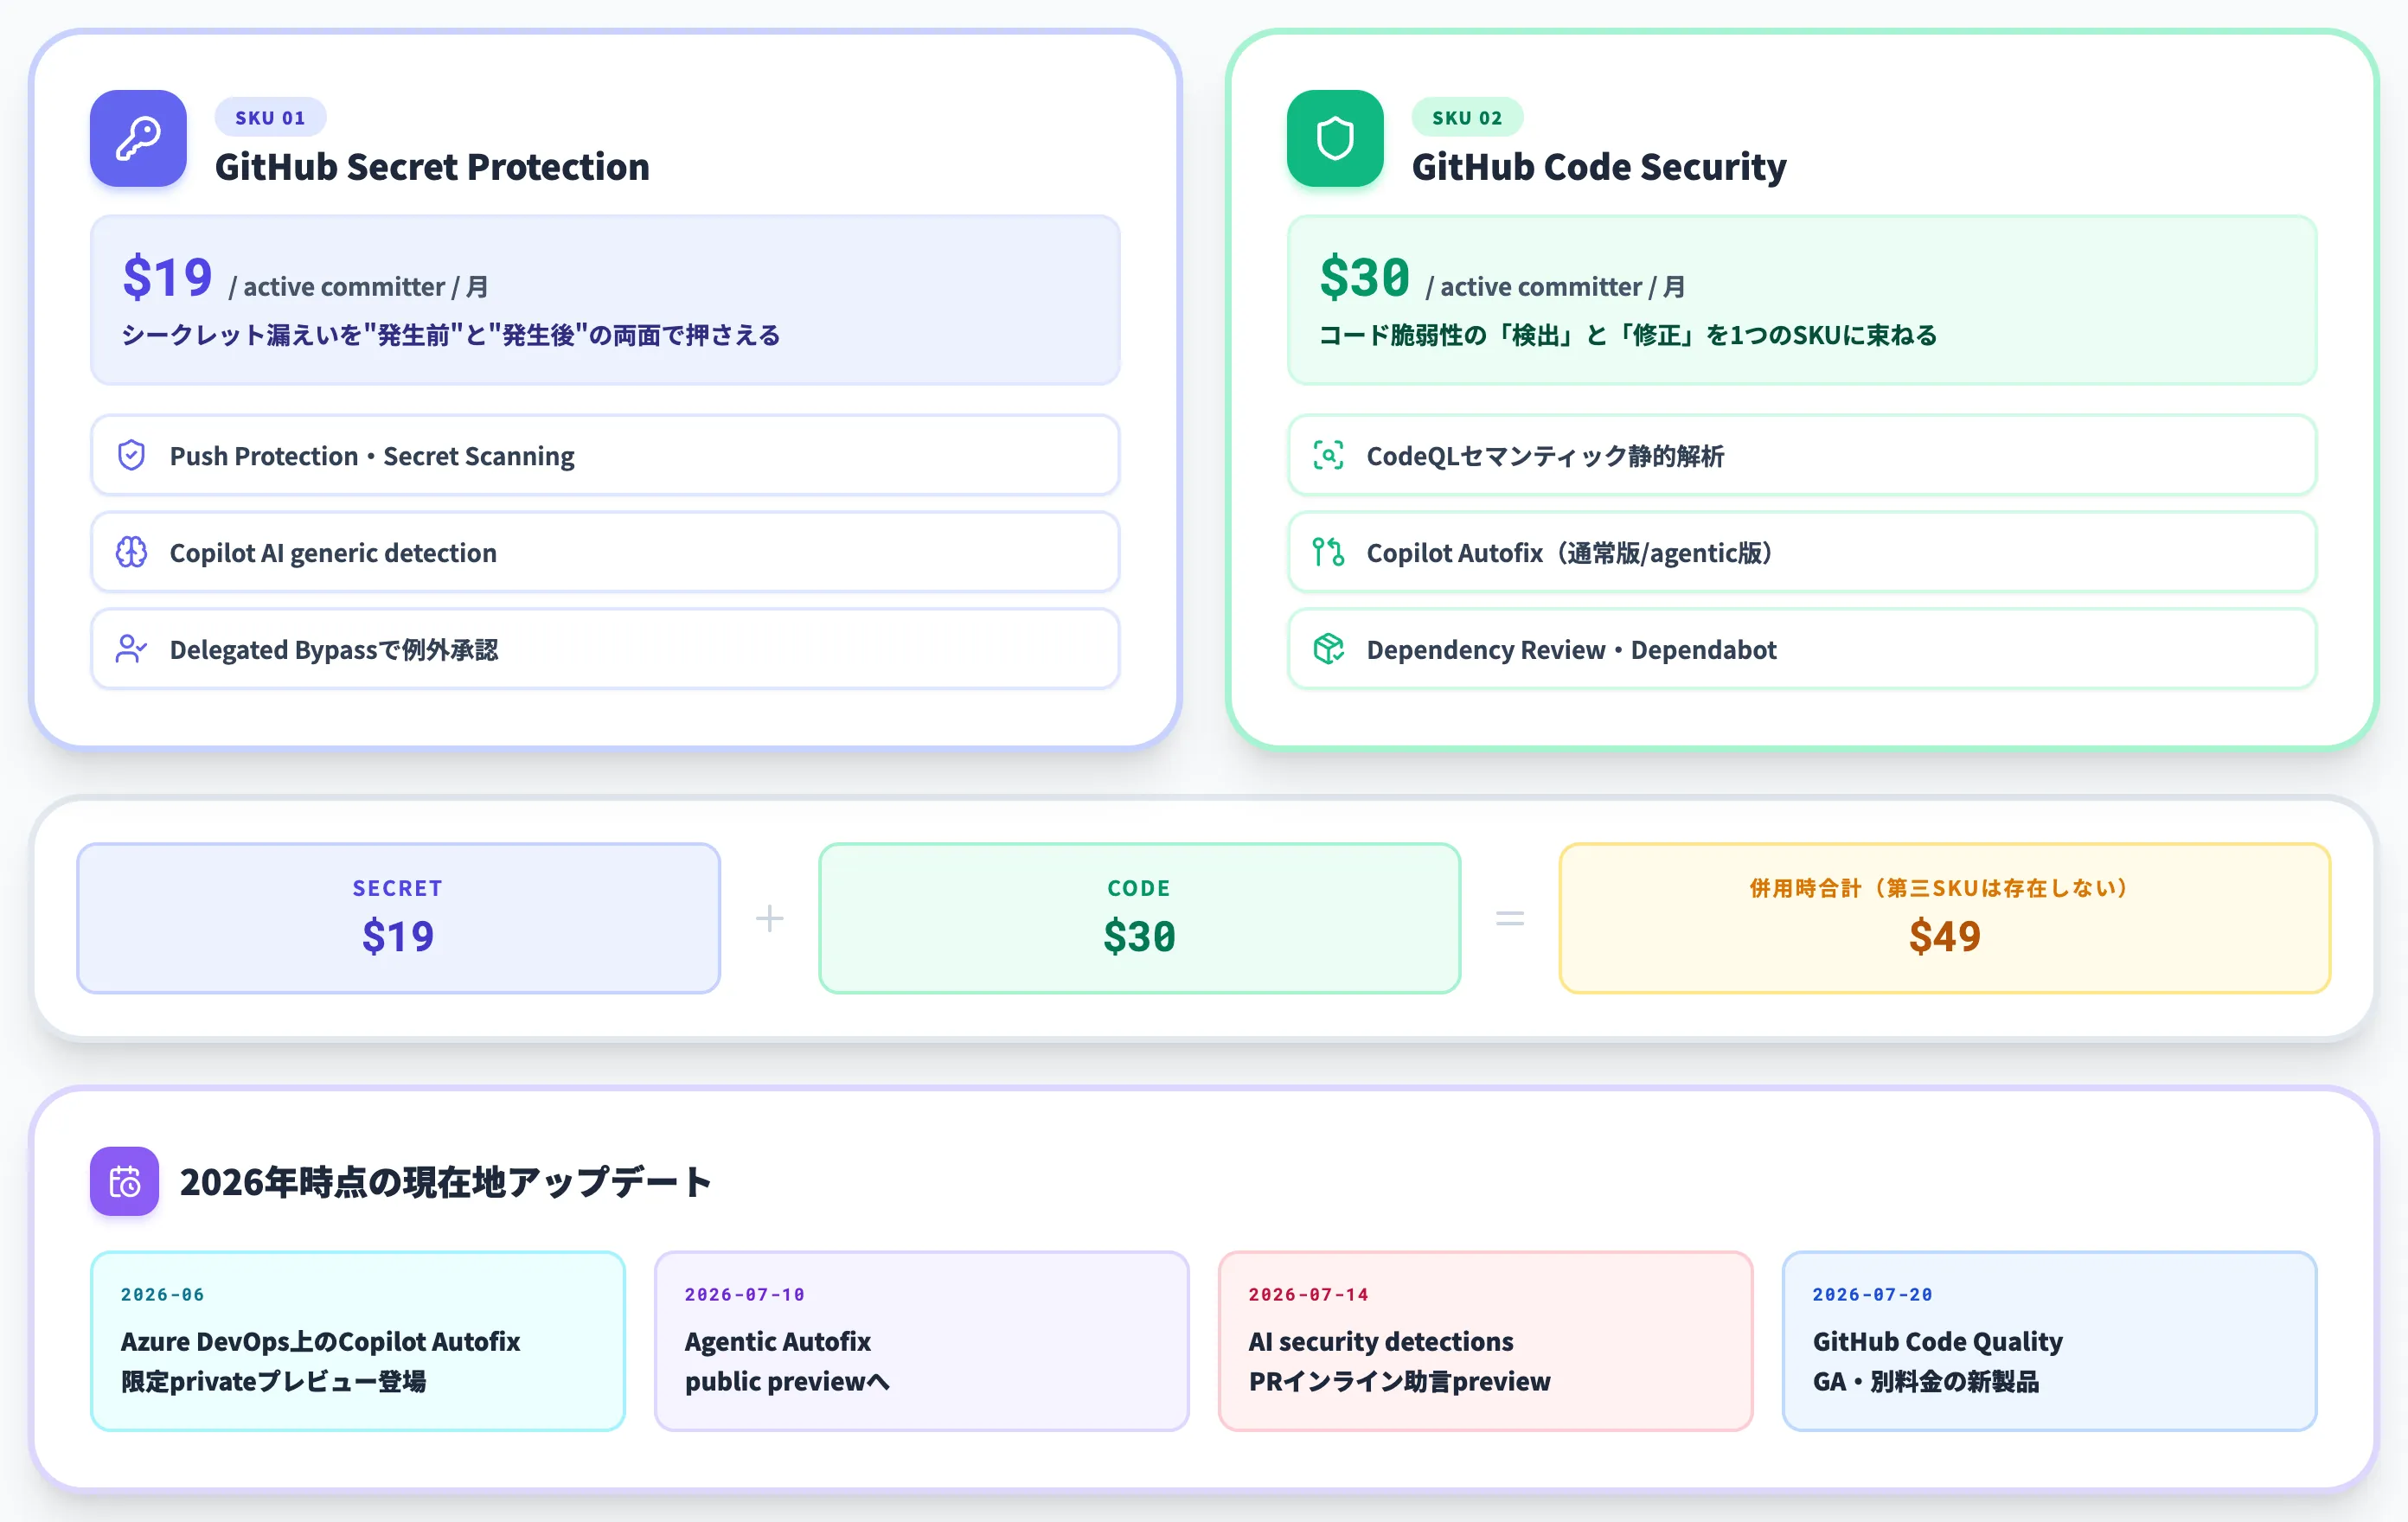This screenshot has height=1522, width=2408.
Task: Click the $19 amount in the SECRET summary box
Action: click(x=398, y=937)
